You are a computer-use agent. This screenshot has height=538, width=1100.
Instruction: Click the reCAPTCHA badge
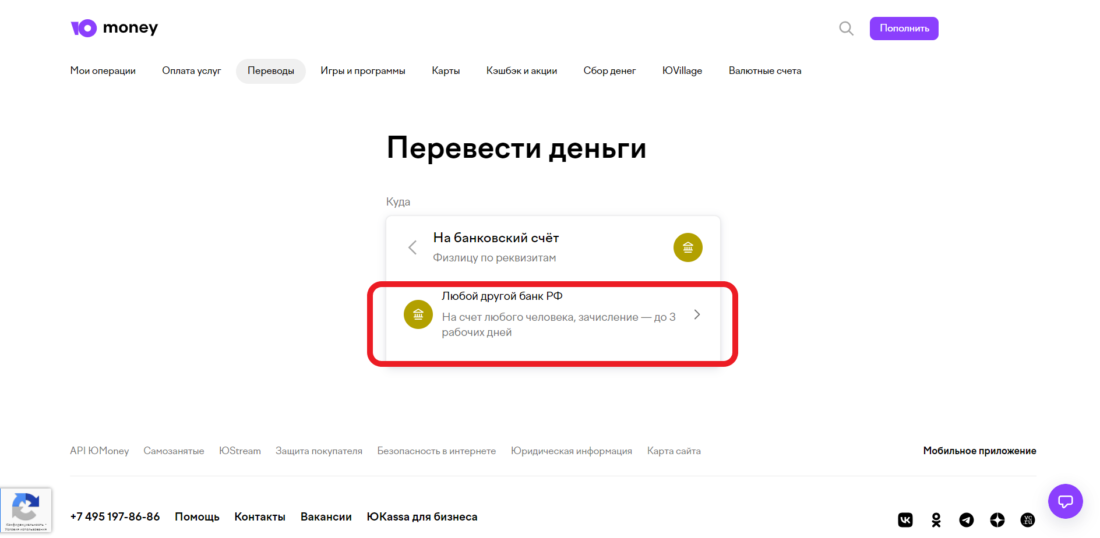(x=25, y=509)
